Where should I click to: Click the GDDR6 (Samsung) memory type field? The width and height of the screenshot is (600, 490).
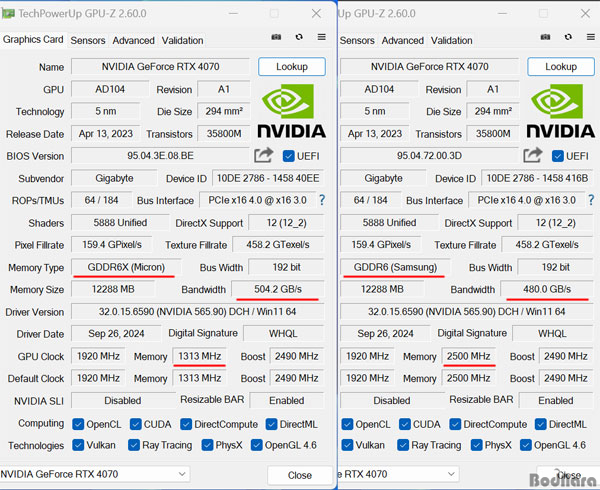click(395, 267)
